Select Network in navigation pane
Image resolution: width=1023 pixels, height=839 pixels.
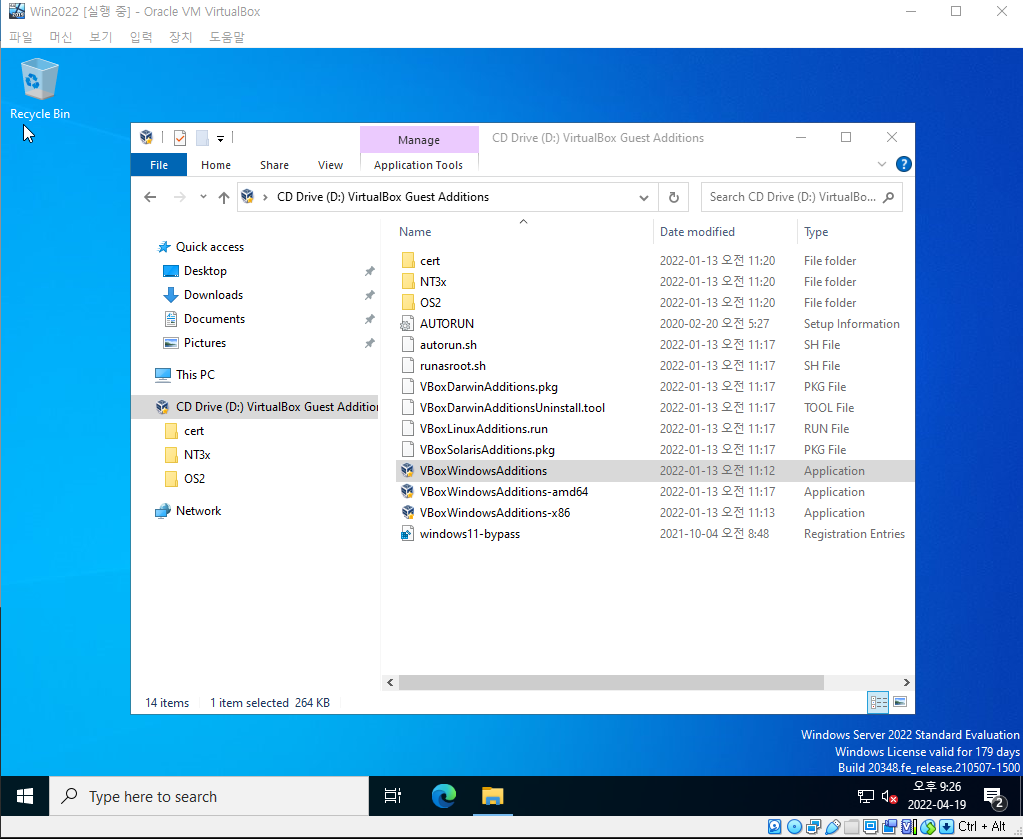tap(198, 511)
